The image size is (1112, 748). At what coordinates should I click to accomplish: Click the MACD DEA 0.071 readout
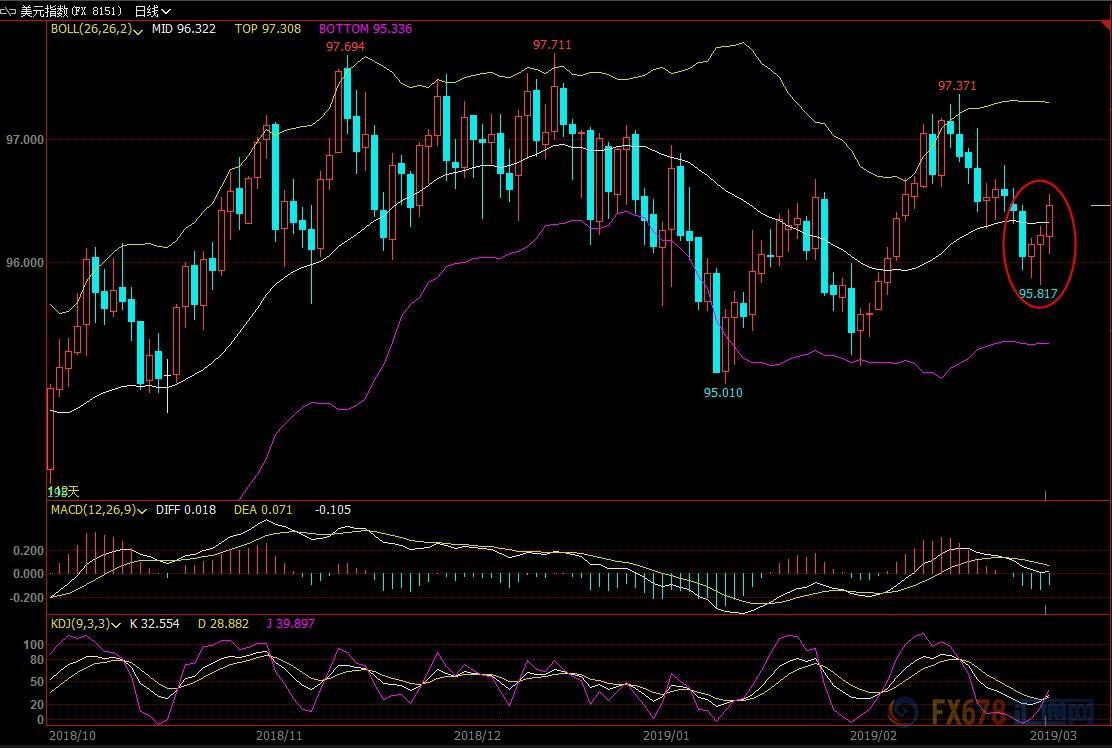coord(263,510)
